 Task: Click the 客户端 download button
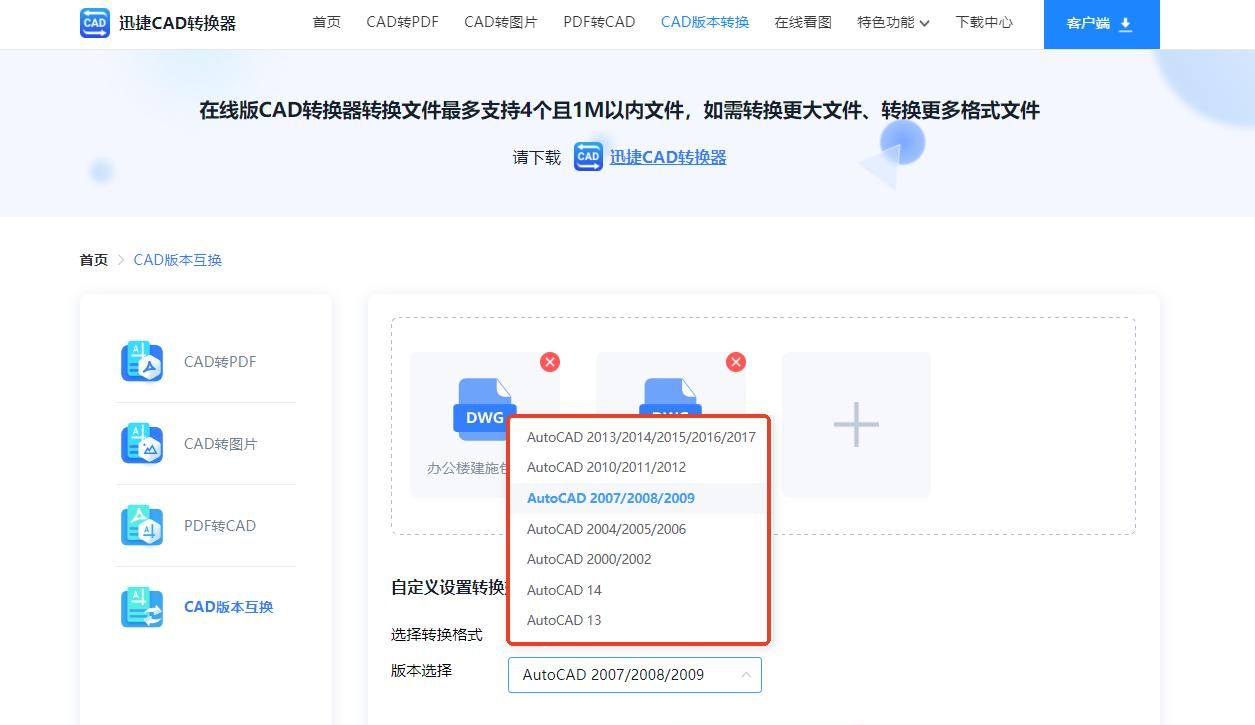(1101, 21)
